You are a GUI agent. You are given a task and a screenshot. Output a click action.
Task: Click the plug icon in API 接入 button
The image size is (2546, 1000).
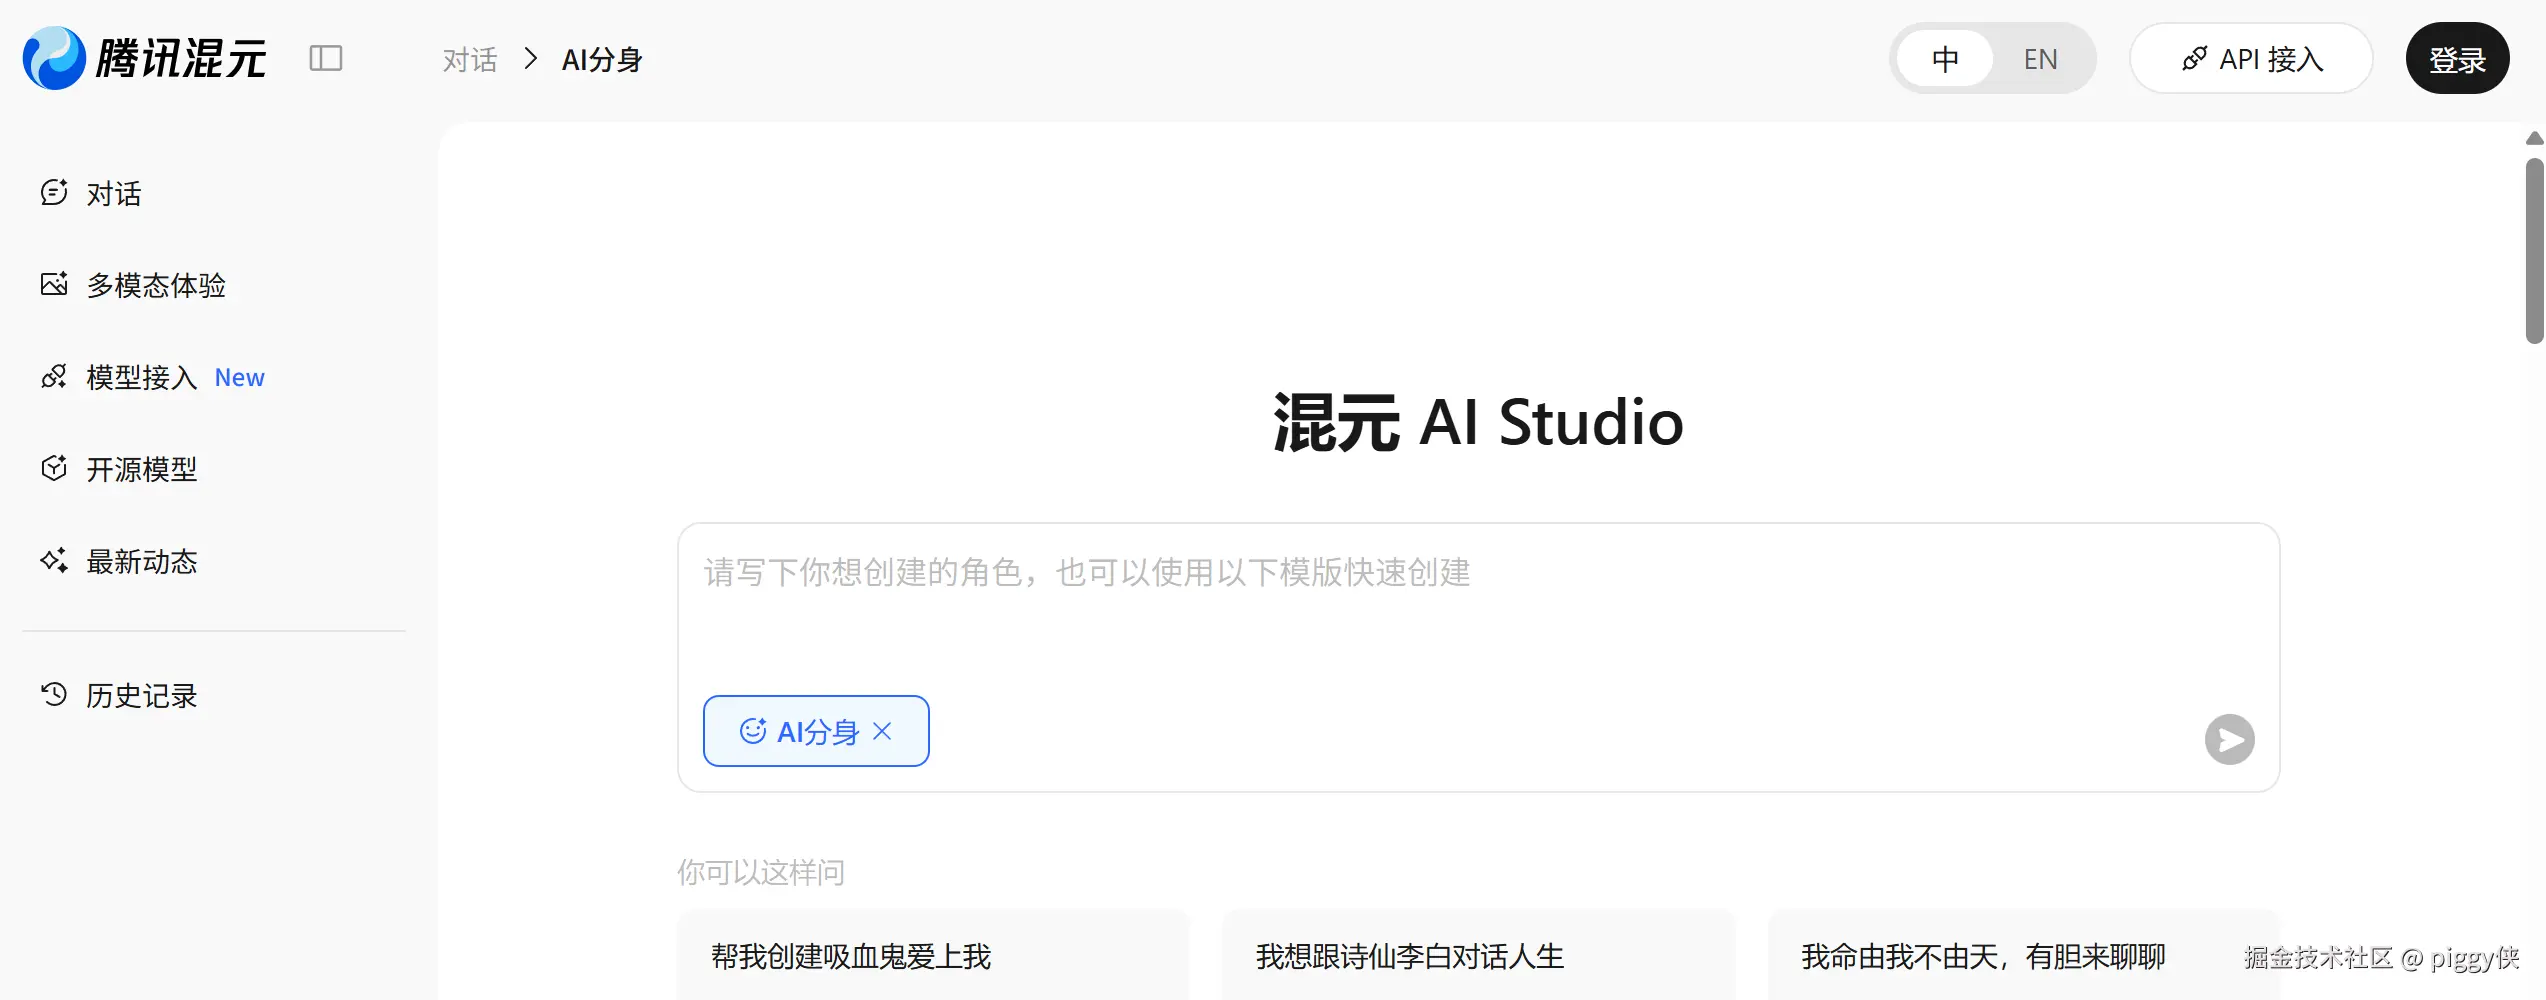point(2194,59)
